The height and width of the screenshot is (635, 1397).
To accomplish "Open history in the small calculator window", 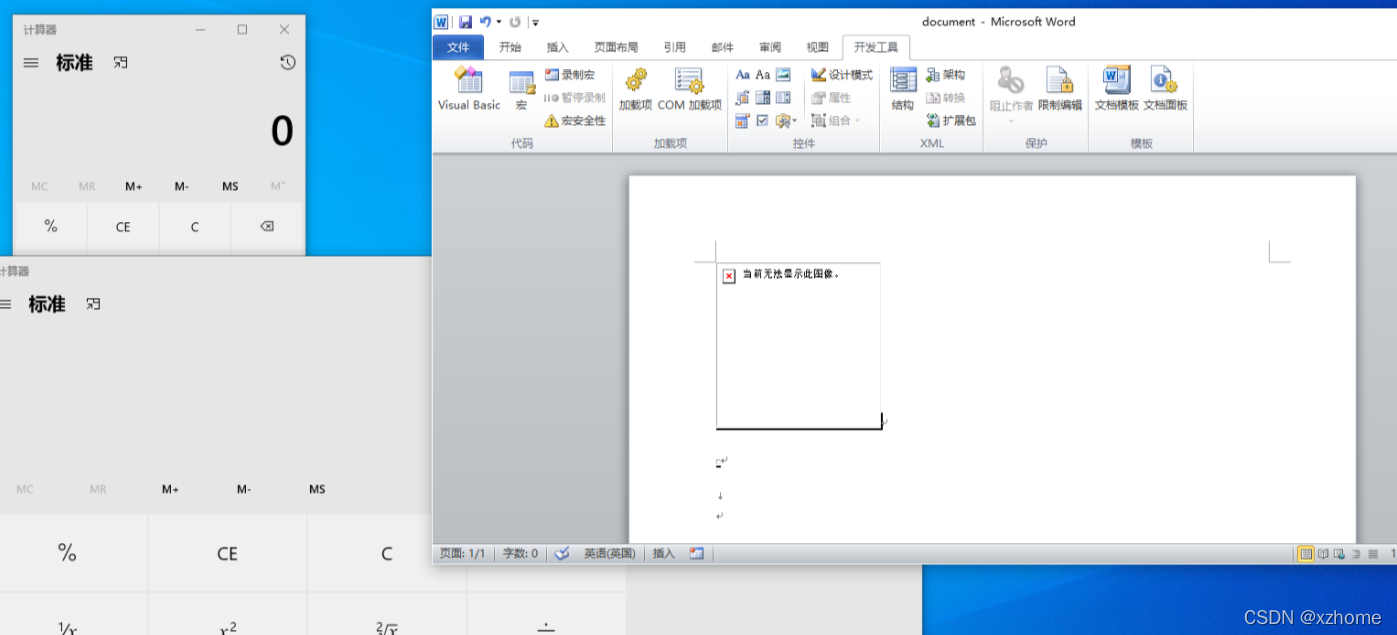I will pyautogui.click(x=287, y=62).
